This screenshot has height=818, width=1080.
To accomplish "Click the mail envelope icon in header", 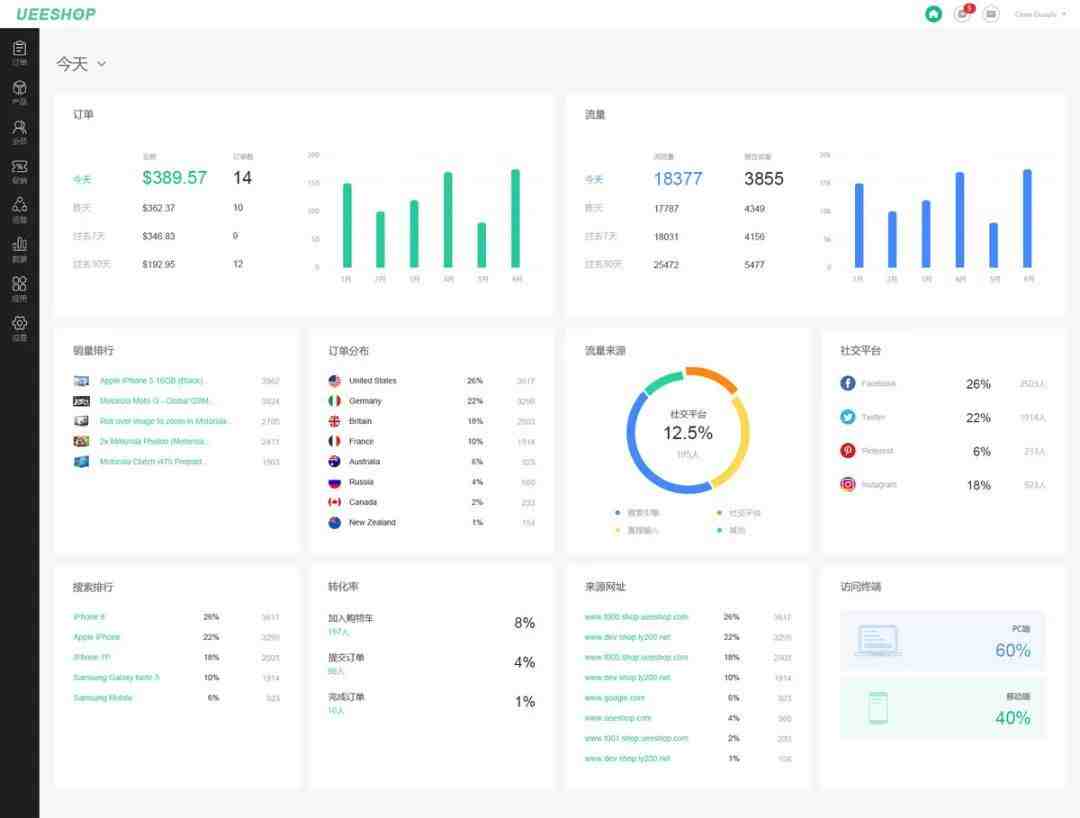I will click(x=991, y=14).
